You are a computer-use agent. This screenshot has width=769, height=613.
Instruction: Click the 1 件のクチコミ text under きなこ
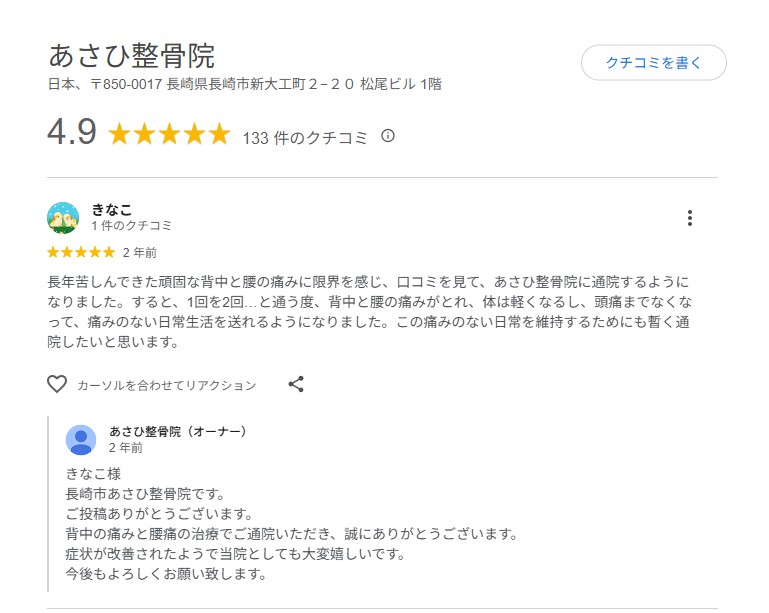[131, 226]
